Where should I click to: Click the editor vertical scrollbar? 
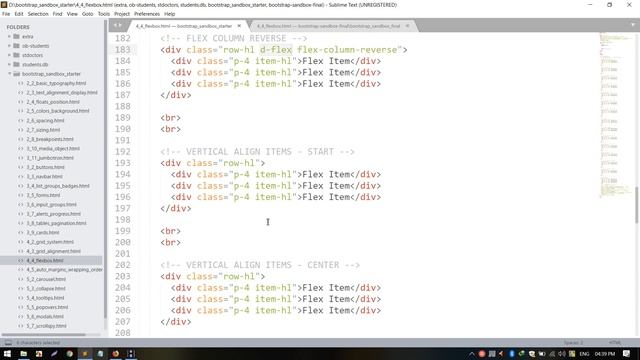[x=637, y=205]
